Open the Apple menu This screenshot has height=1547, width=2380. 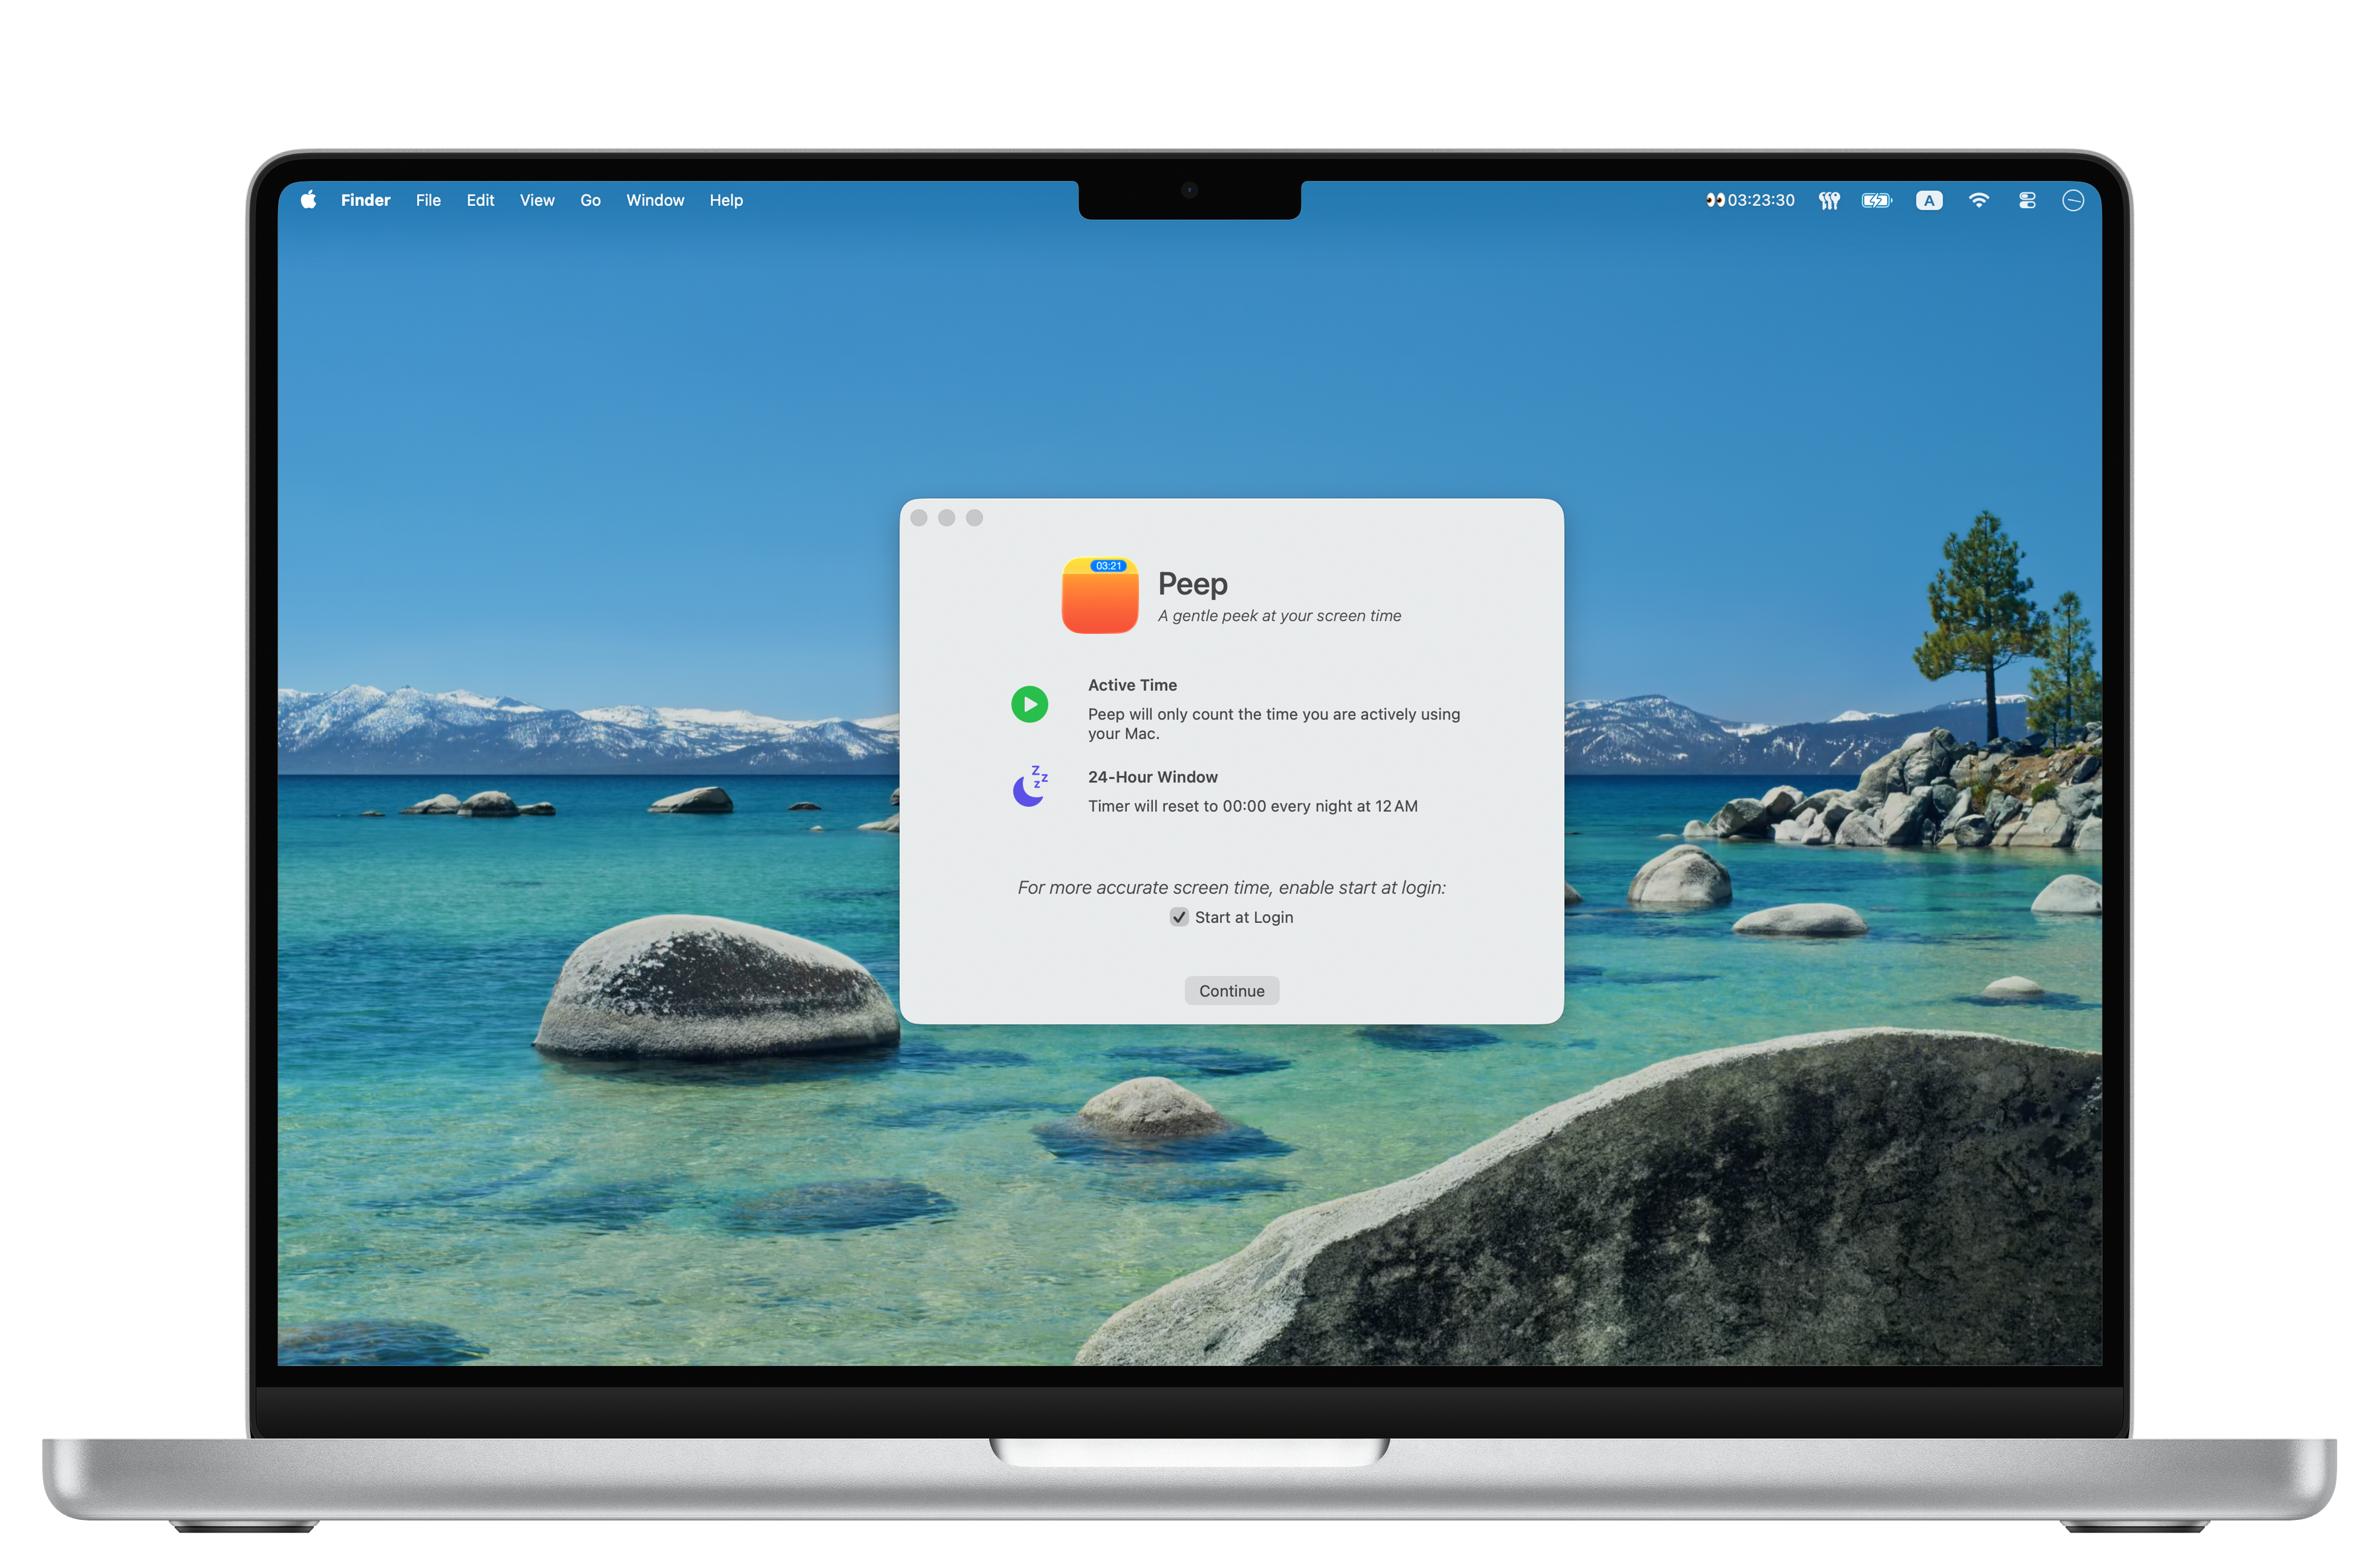(309, 200)
